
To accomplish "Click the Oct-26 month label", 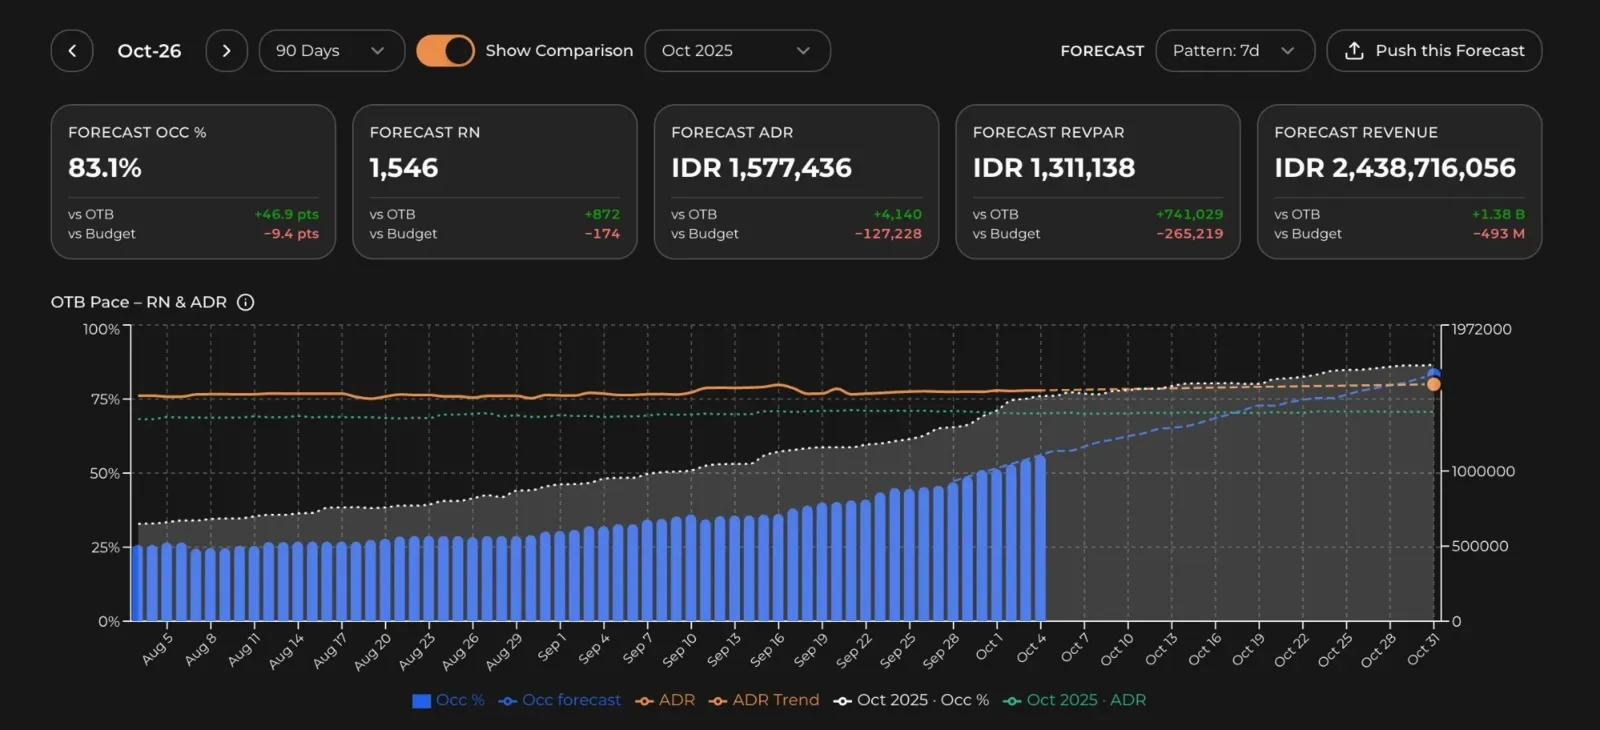I will (149, 51).
